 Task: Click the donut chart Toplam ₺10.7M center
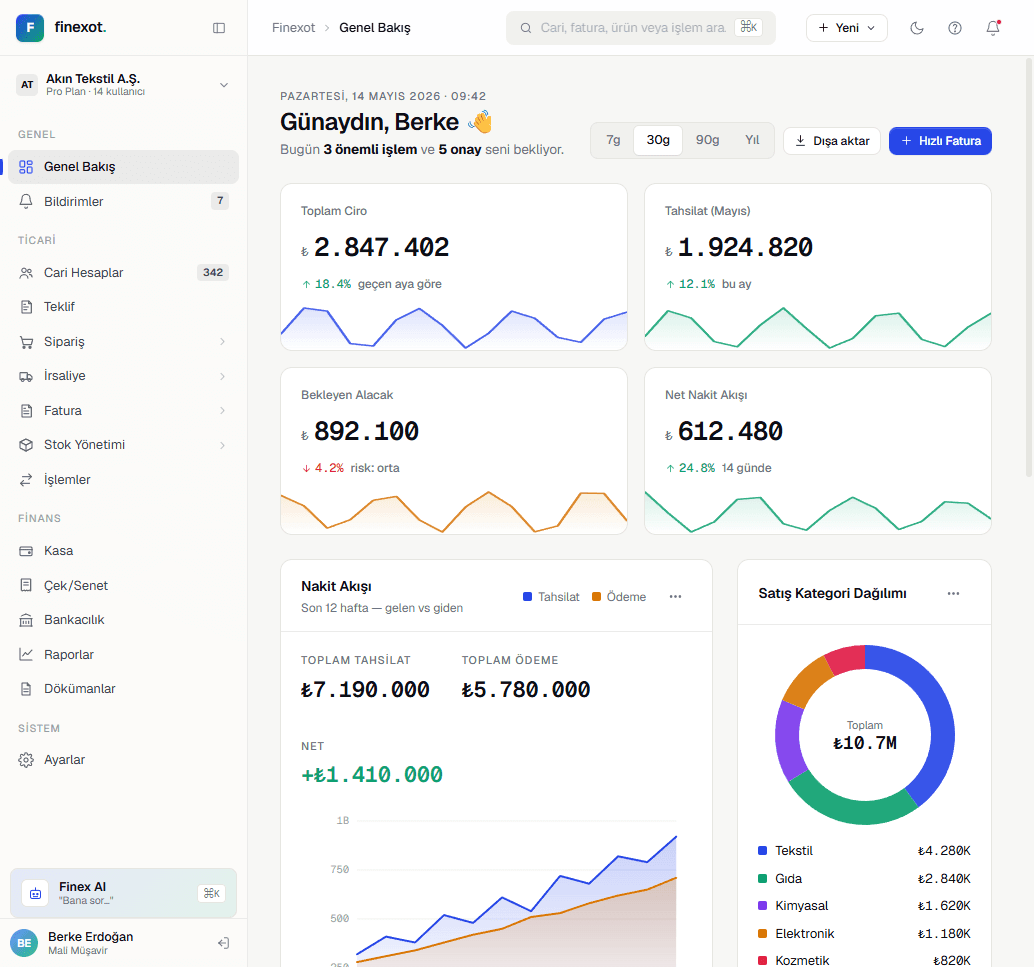(x=865, y=735)
